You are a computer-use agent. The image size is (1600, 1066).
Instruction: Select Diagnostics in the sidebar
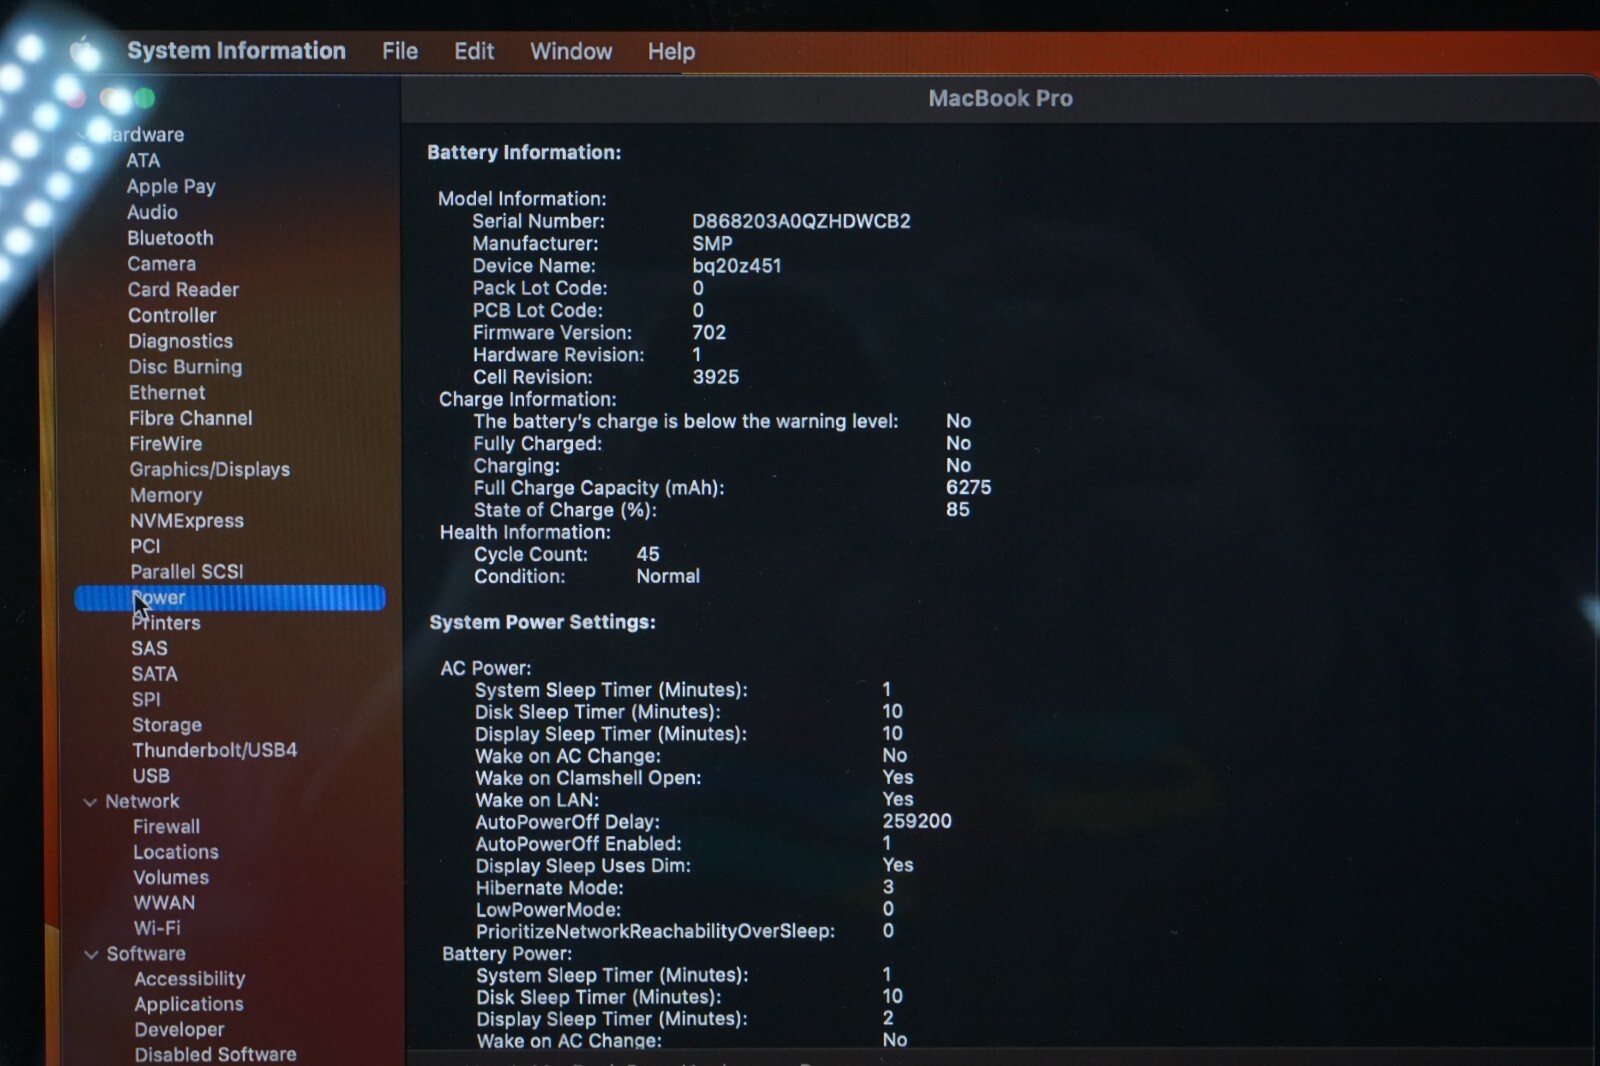[x=180, y=341]
